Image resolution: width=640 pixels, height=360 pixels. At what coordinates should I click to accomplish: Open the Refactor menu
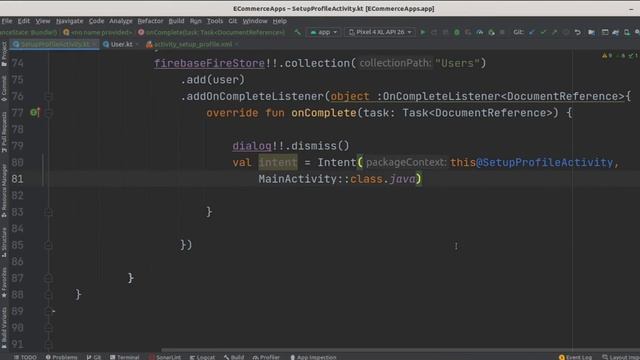tap(150, 21)
